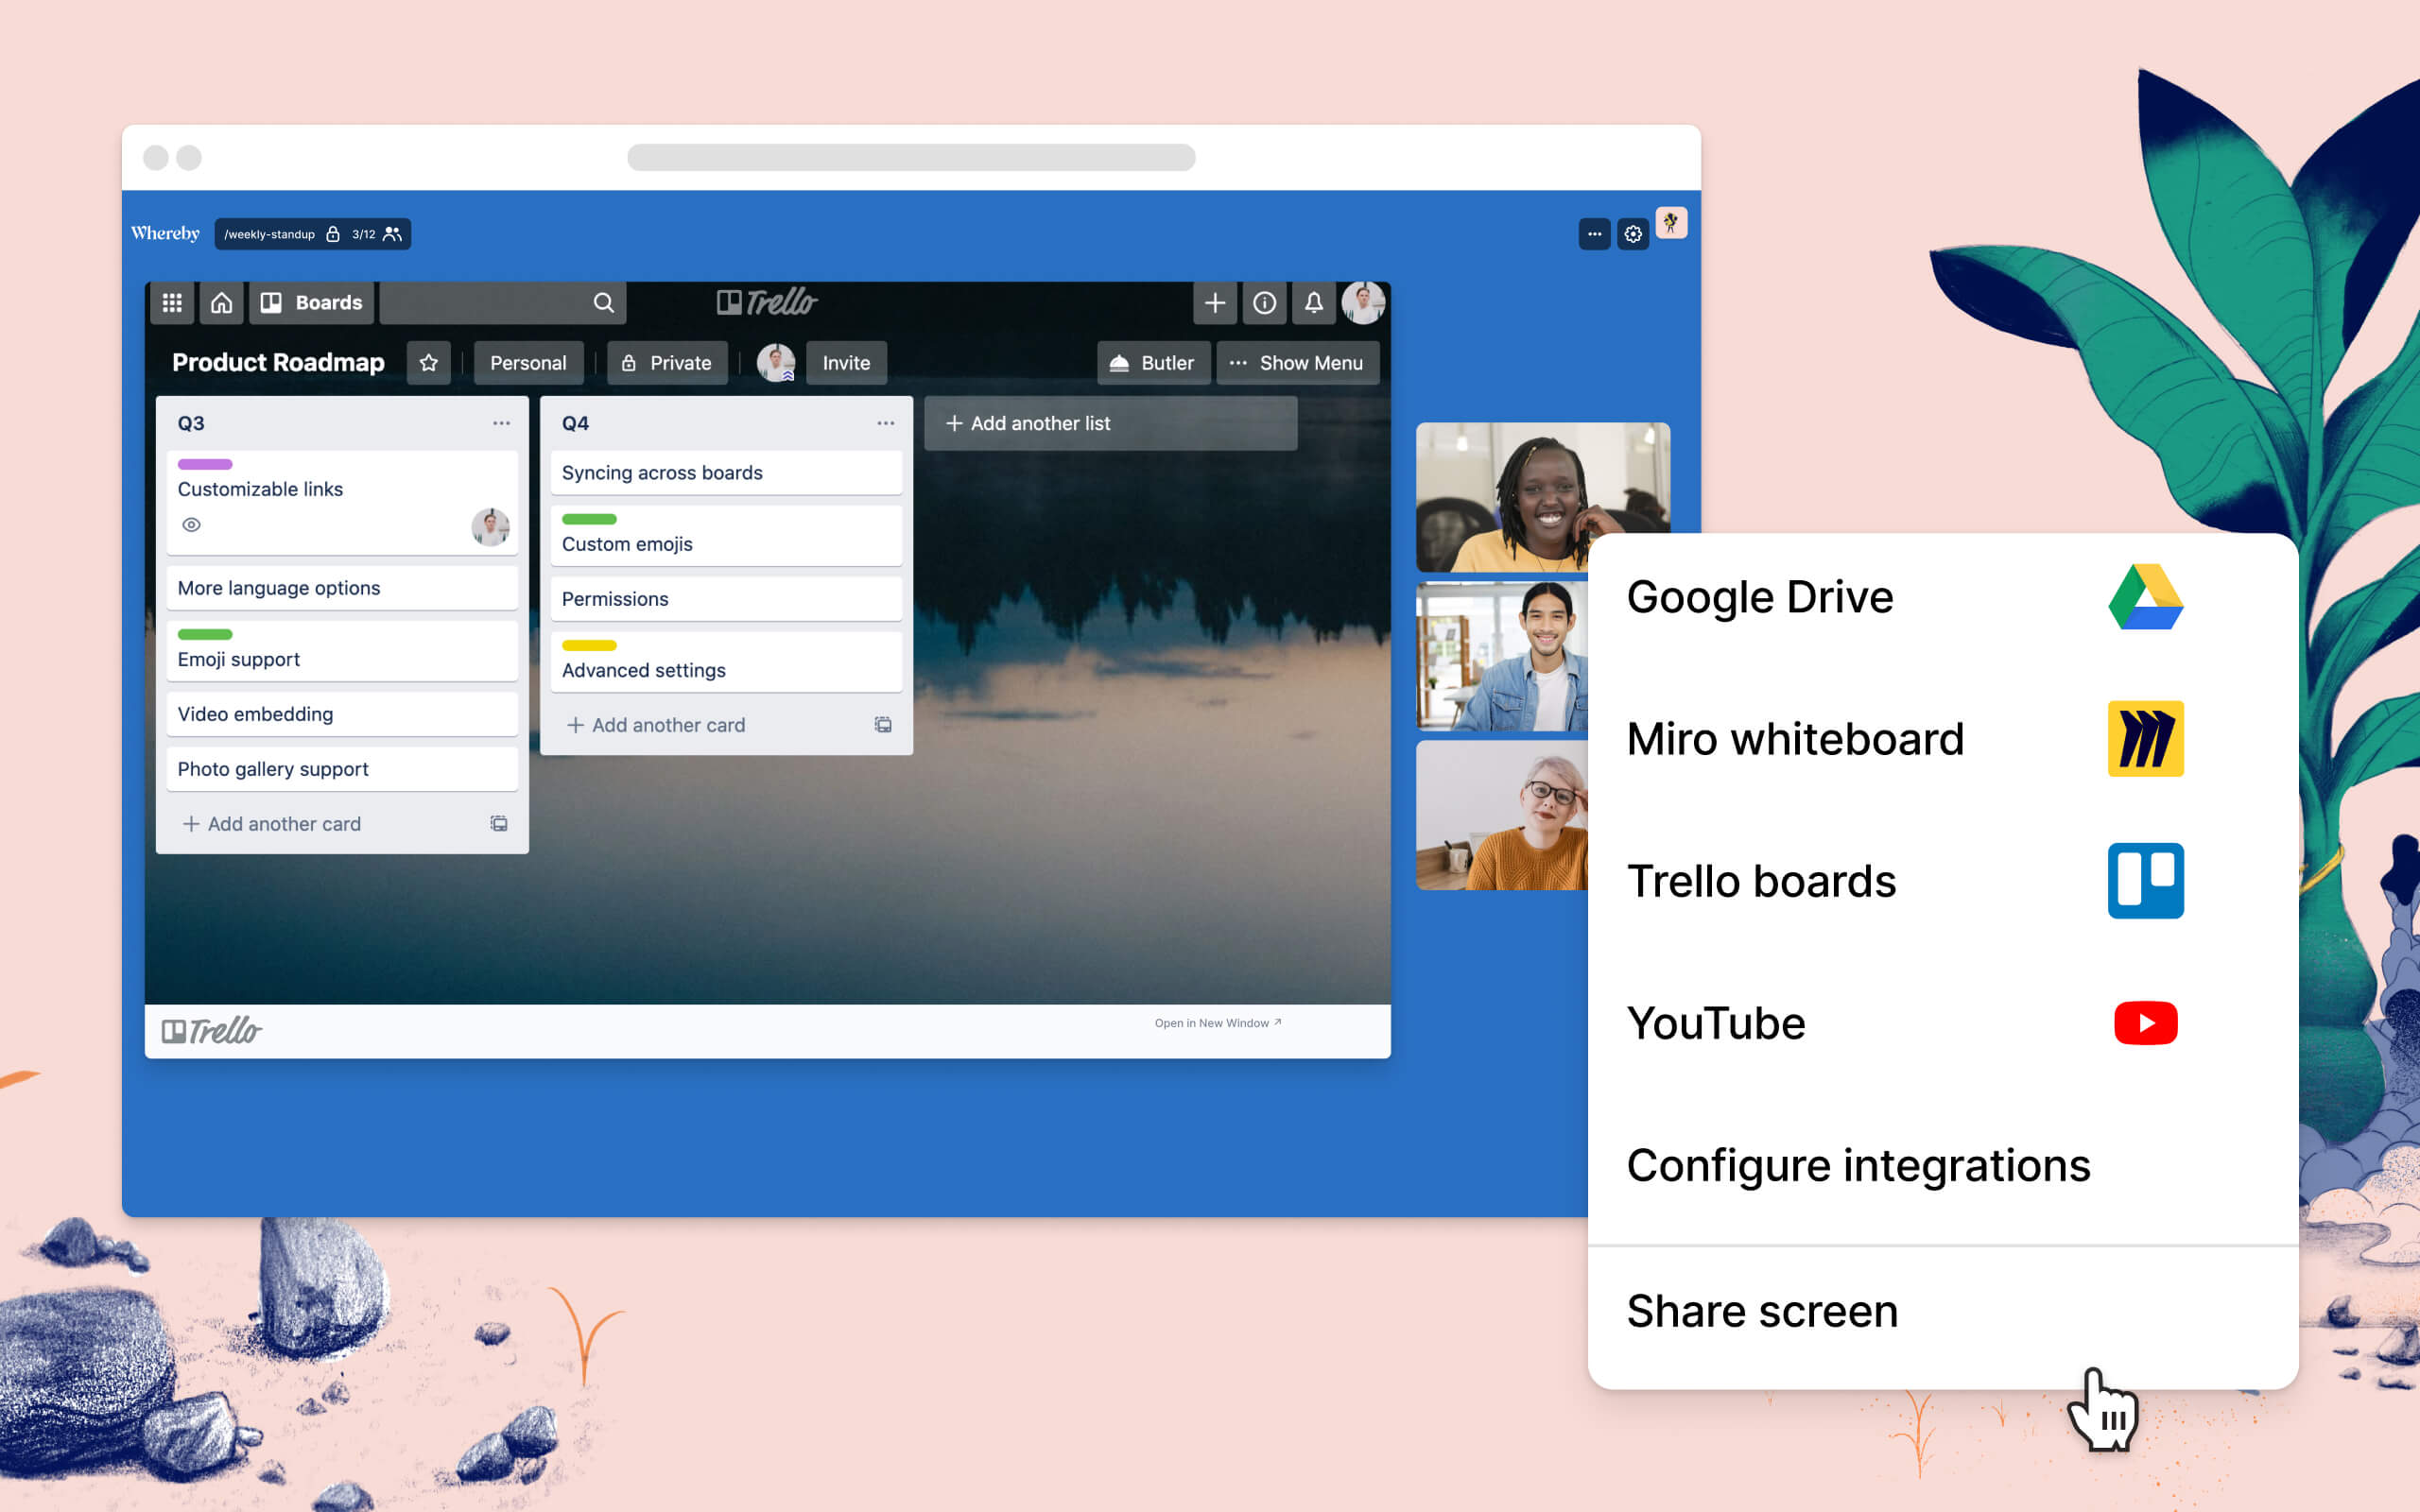
Task: Star the Product Roadmap board
Action: pos(429,362)
